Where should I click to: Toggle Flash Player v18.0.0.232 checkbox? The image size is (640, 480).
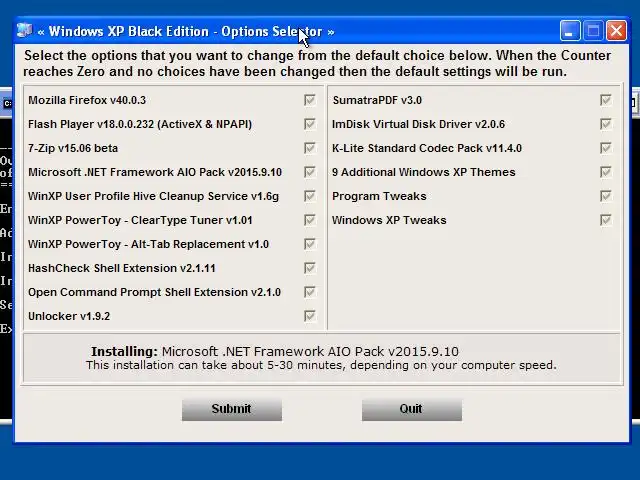click(310, 124)
